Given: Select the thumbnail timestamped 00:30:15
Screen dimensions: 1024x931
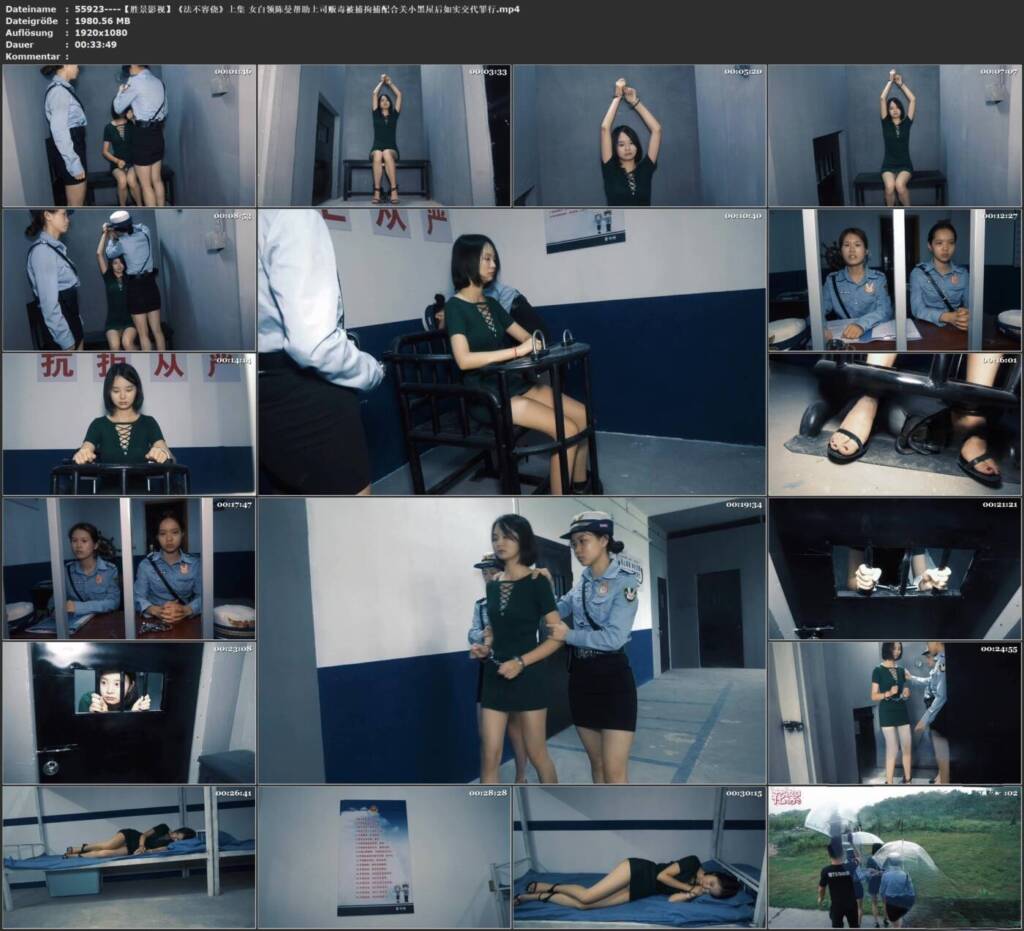Looking at the screenshot, I should coord(639,857).
